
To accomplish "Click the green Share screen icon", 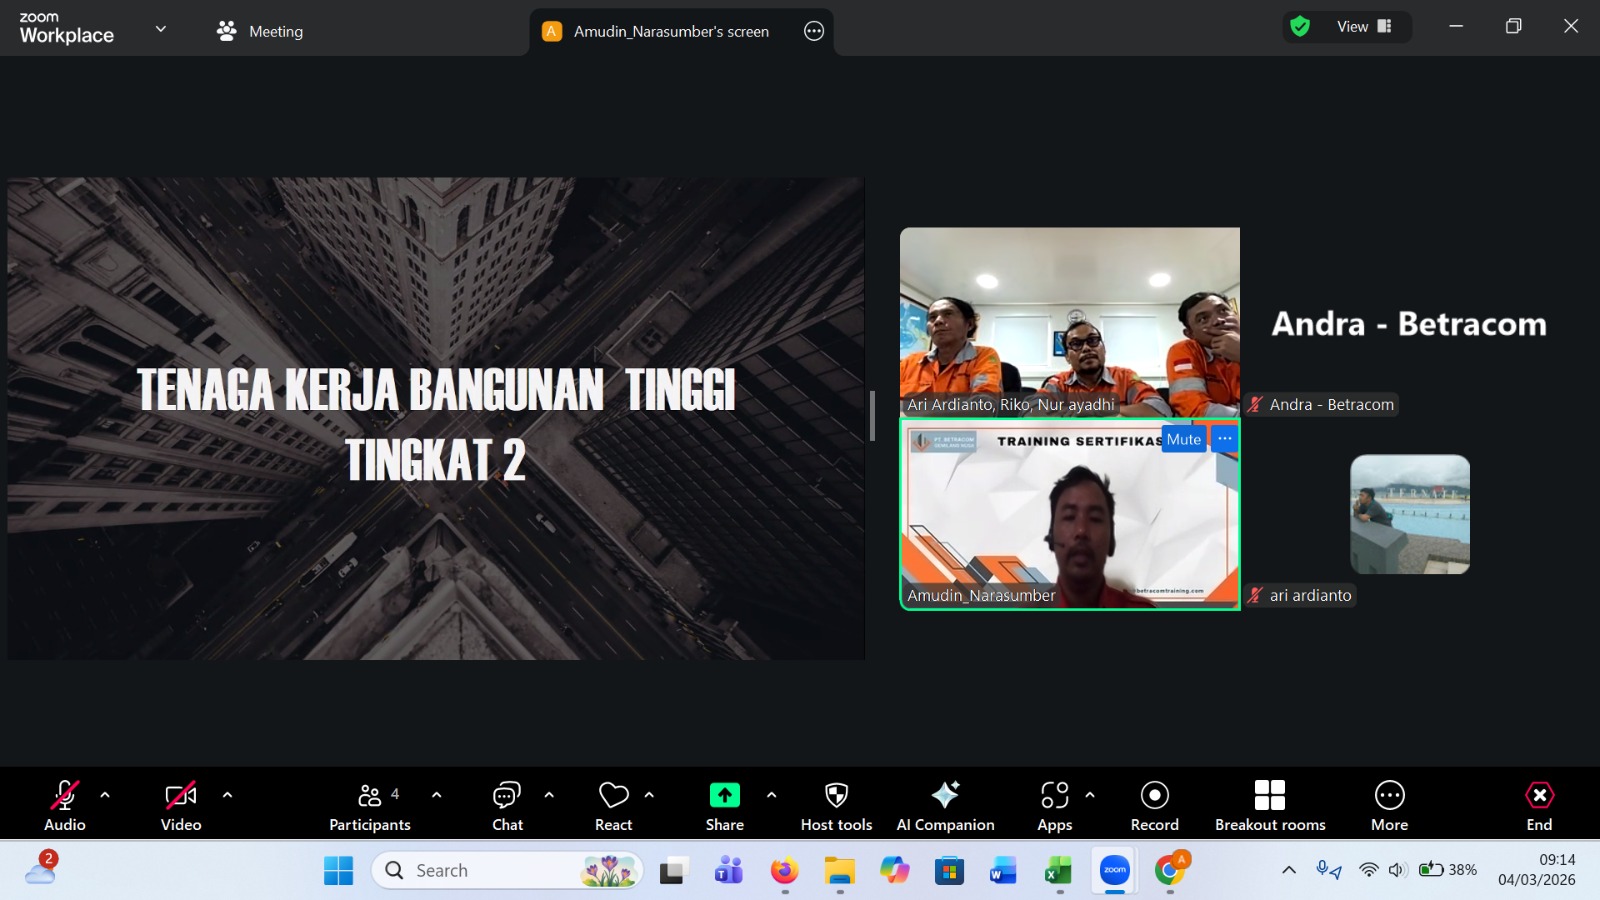I will (724, 795).
